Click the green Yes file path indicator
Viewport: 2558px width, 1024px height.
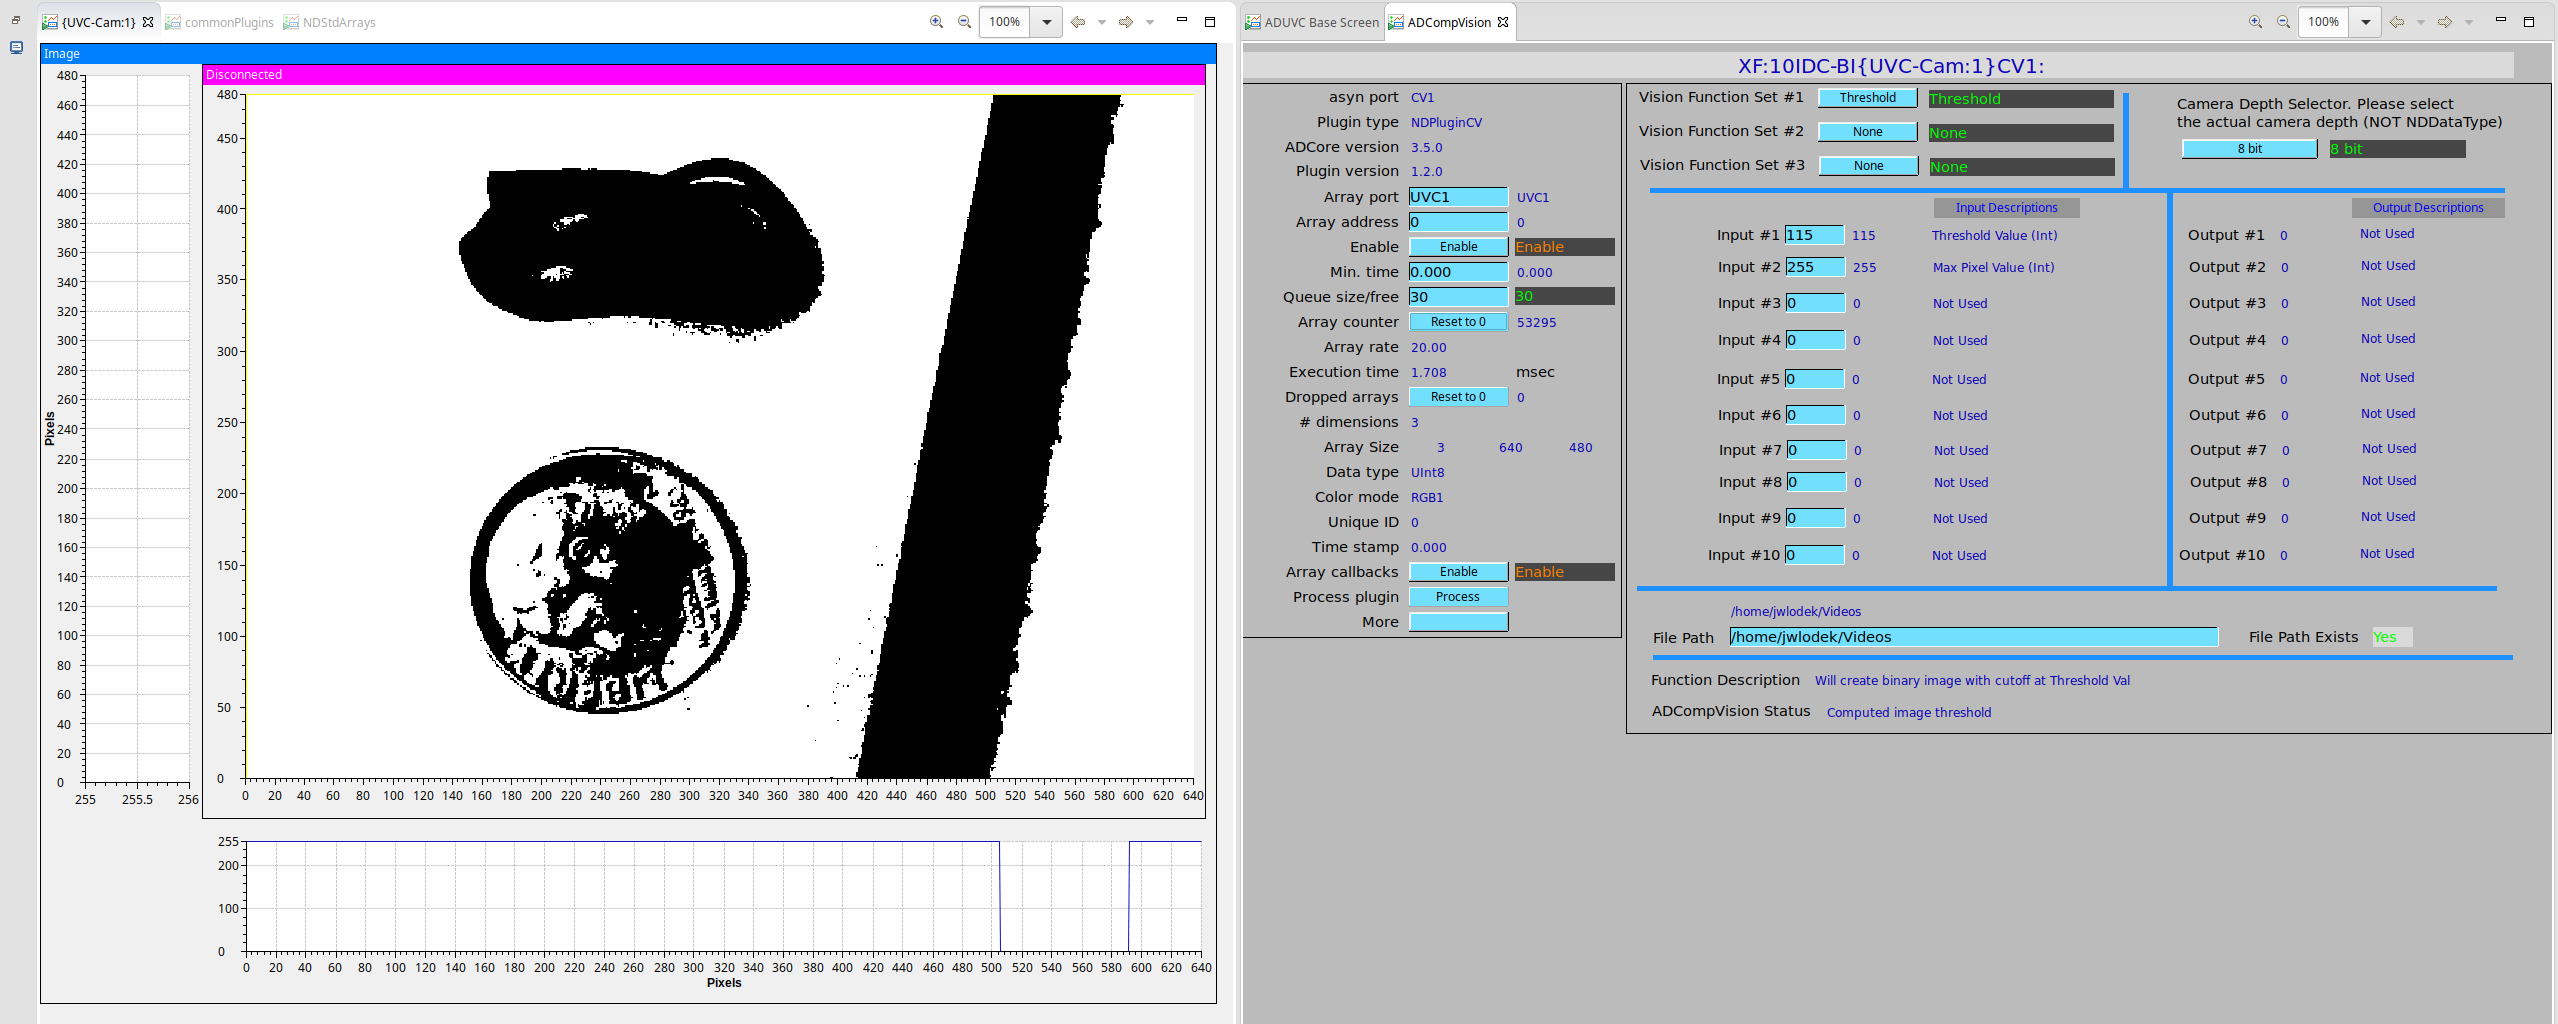click(2392, 637)
